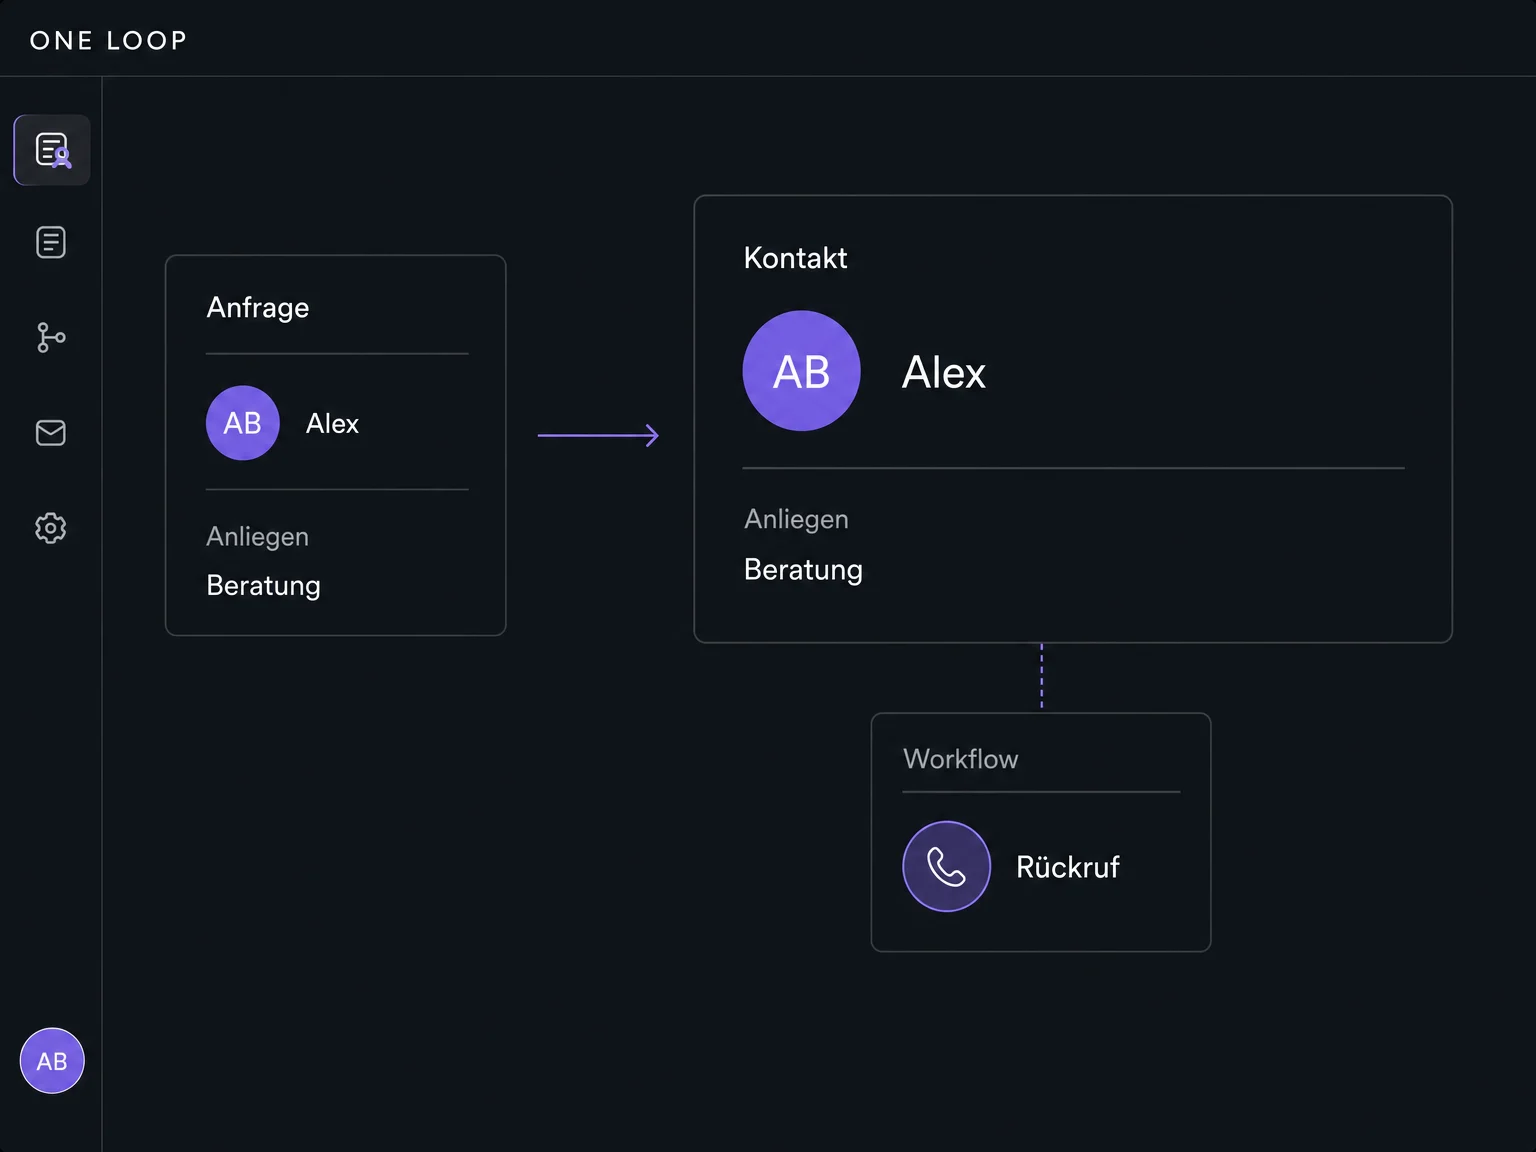Open the contact requests sidebar icon

tap(52, 150)
